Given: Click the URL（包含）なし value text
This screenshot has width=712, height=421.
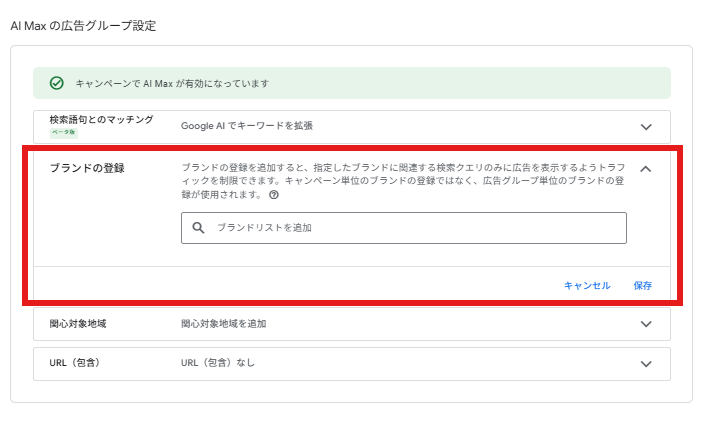Looking at the screenshot, I should 218,363.
